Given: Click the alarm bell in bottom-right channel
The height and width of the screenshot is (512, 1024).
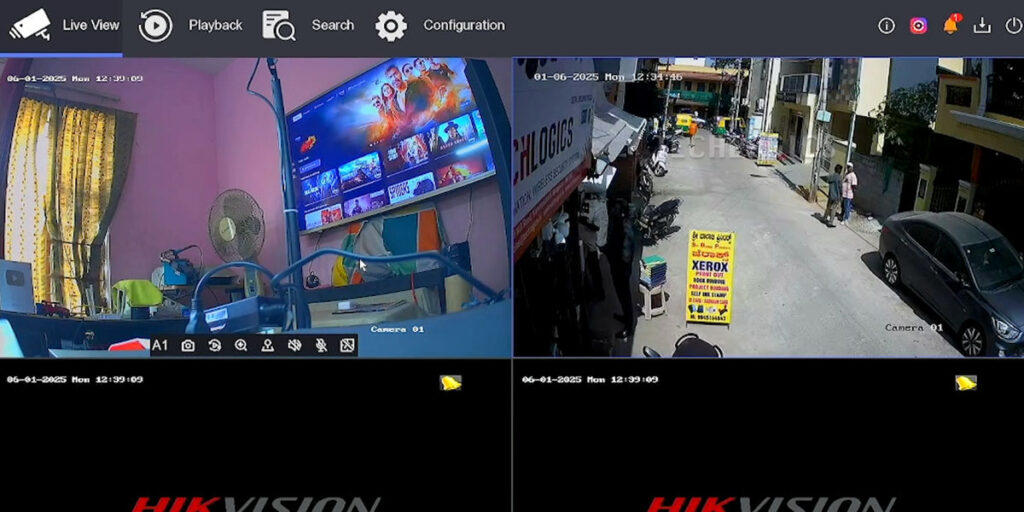Looking at the screenshot, I should [965, 383].
